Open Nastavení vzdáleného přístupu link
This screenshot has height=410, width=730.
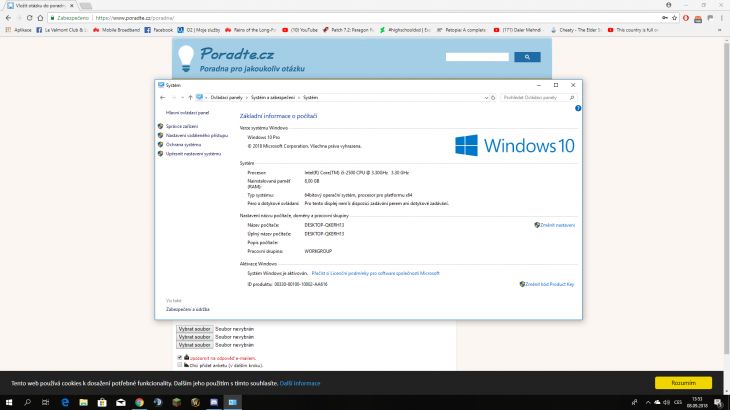pos(197,135)
